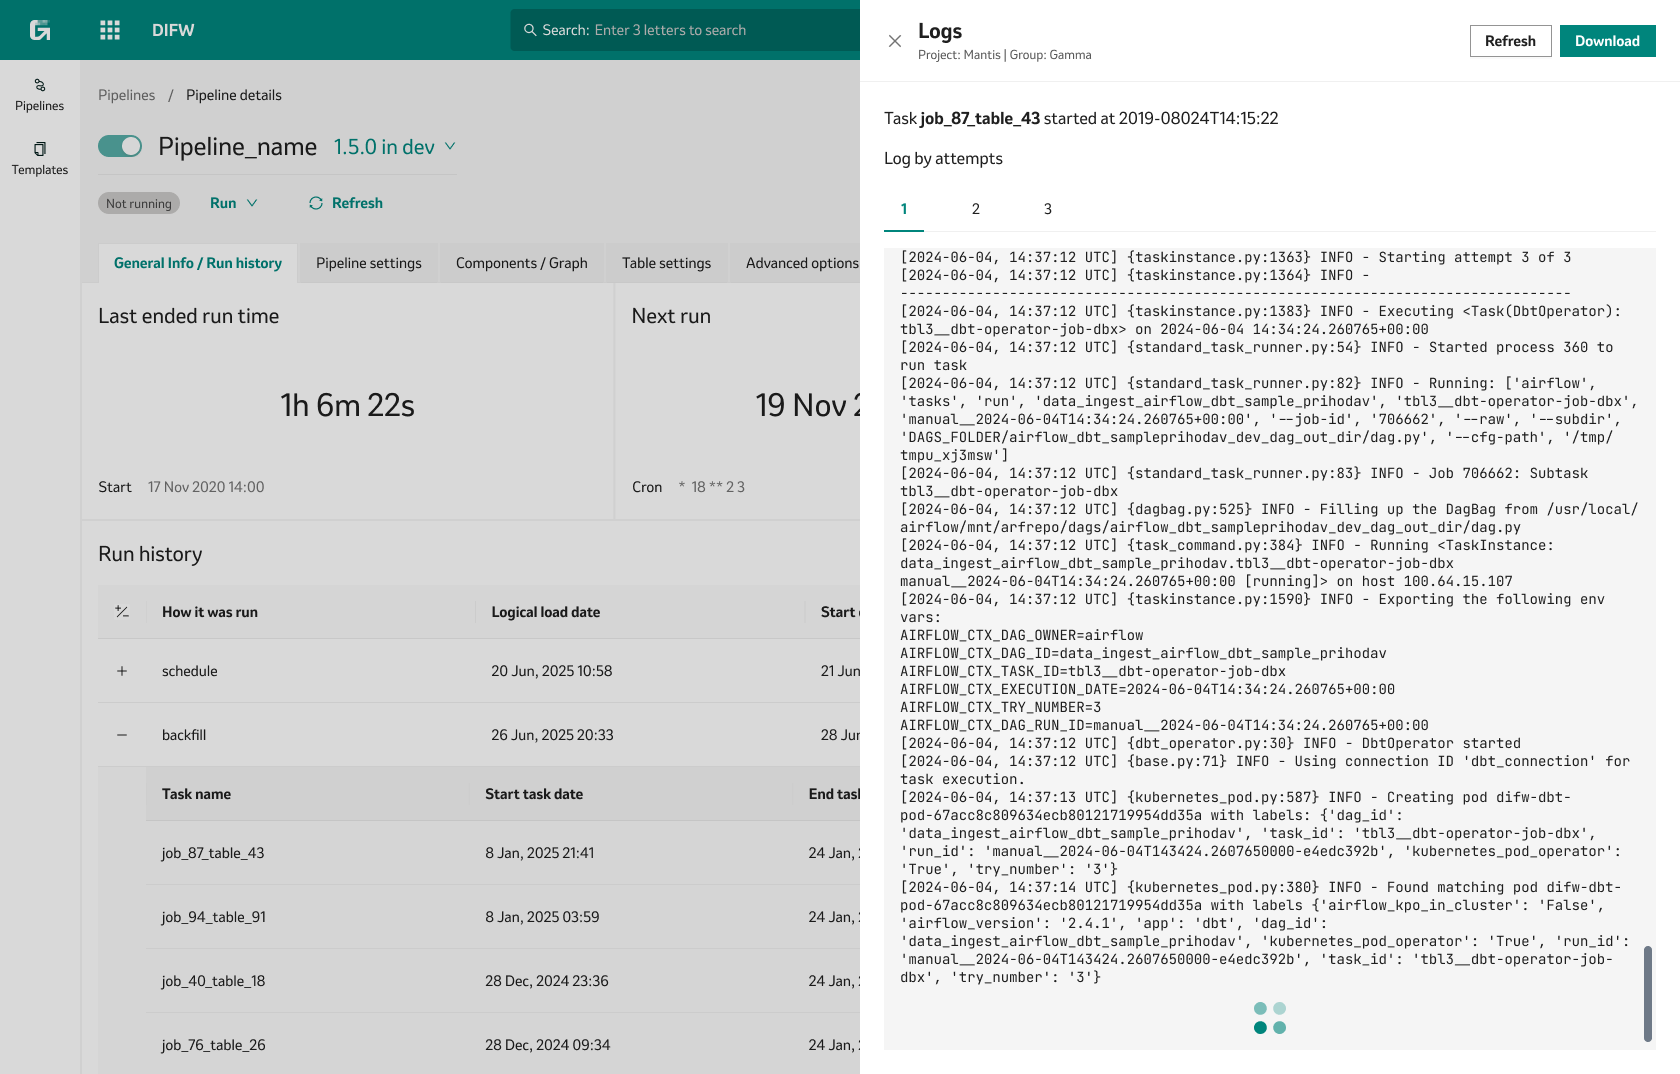The image size is (1680, 1074).
Task: Open the version 1.5.0 in dev dropdown
Action: click(x=395, y=147)
